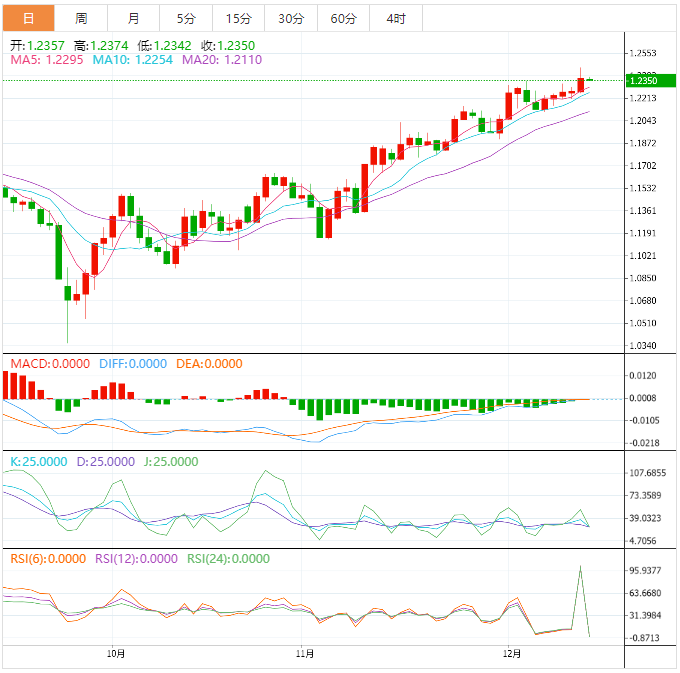Click the 11月 date axis marker

(x=305, y=653)
